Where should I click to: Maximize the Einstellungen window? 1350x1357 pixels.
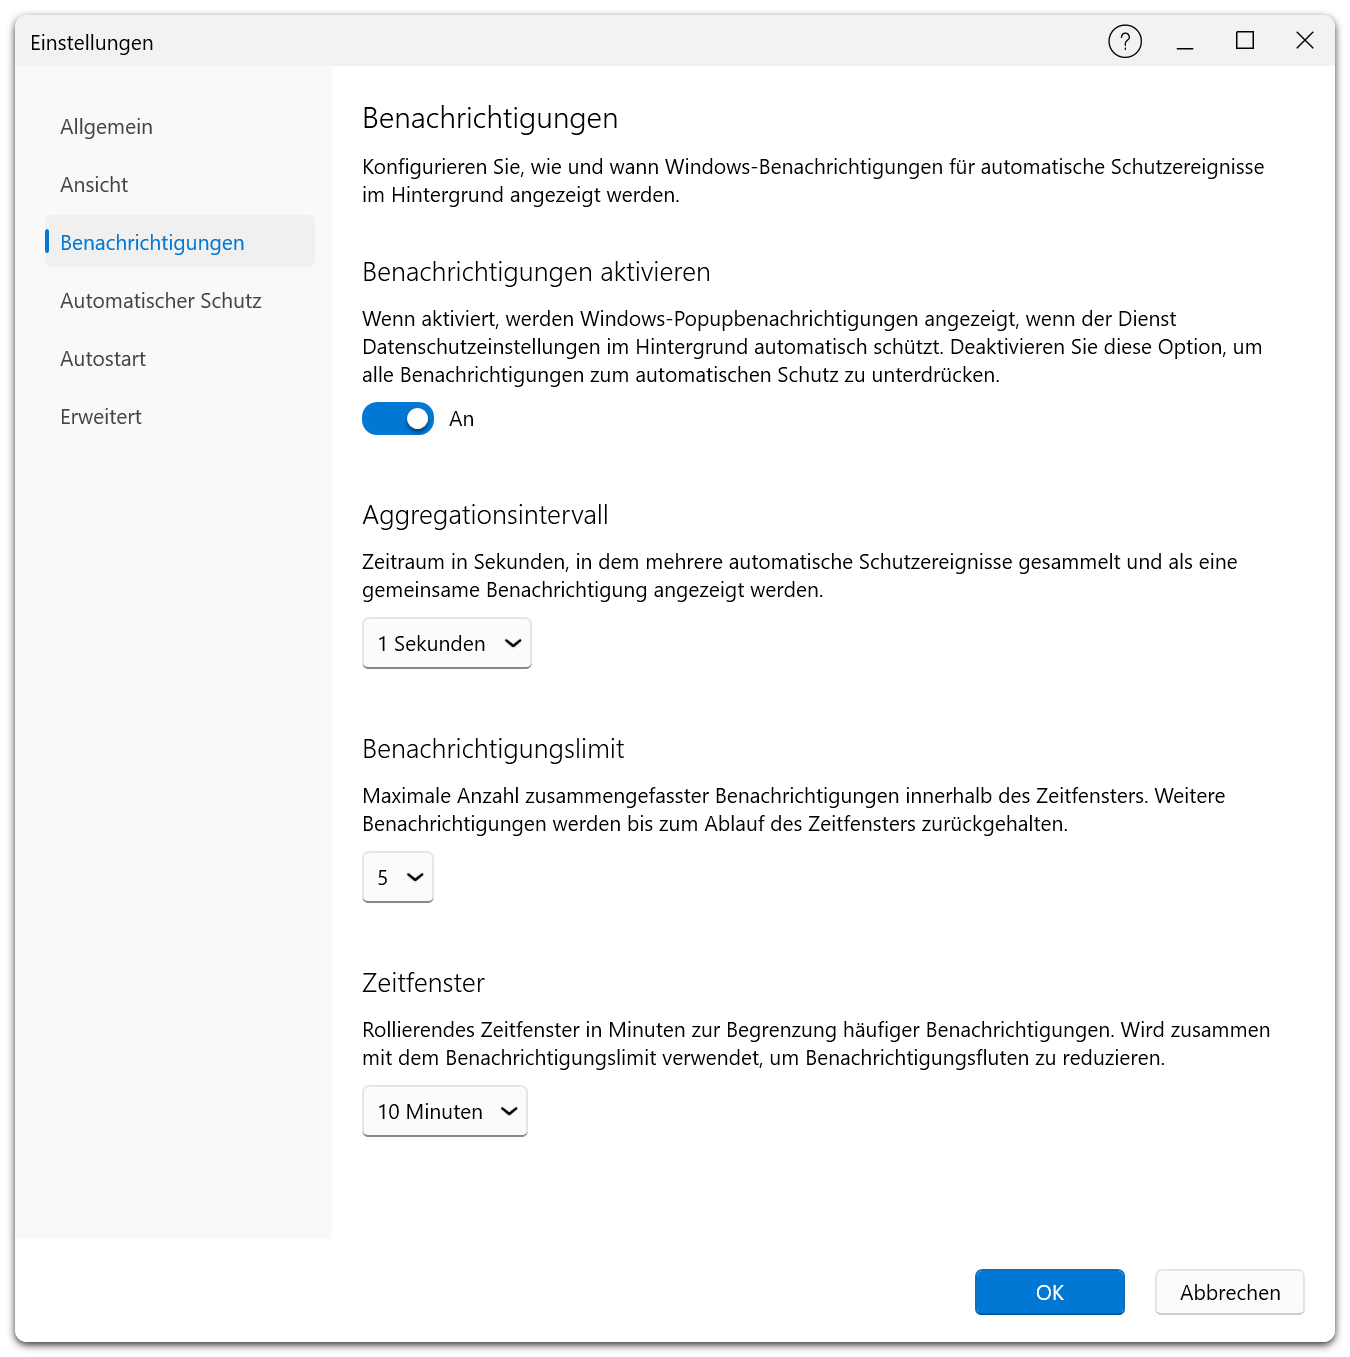point(1245,41)
